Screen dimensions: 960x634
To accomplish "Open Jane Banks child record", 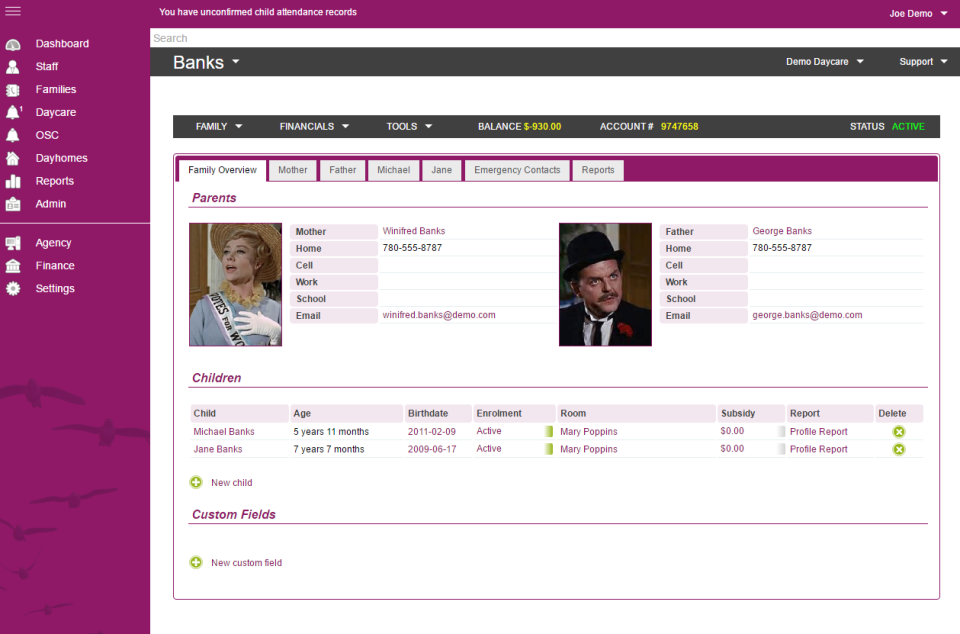I will [x=218, y=449].
